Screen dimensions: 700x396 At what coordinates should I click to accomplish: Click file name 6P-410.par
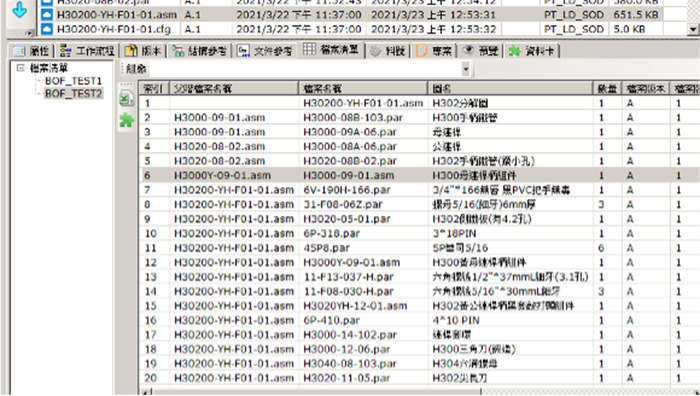331,320
